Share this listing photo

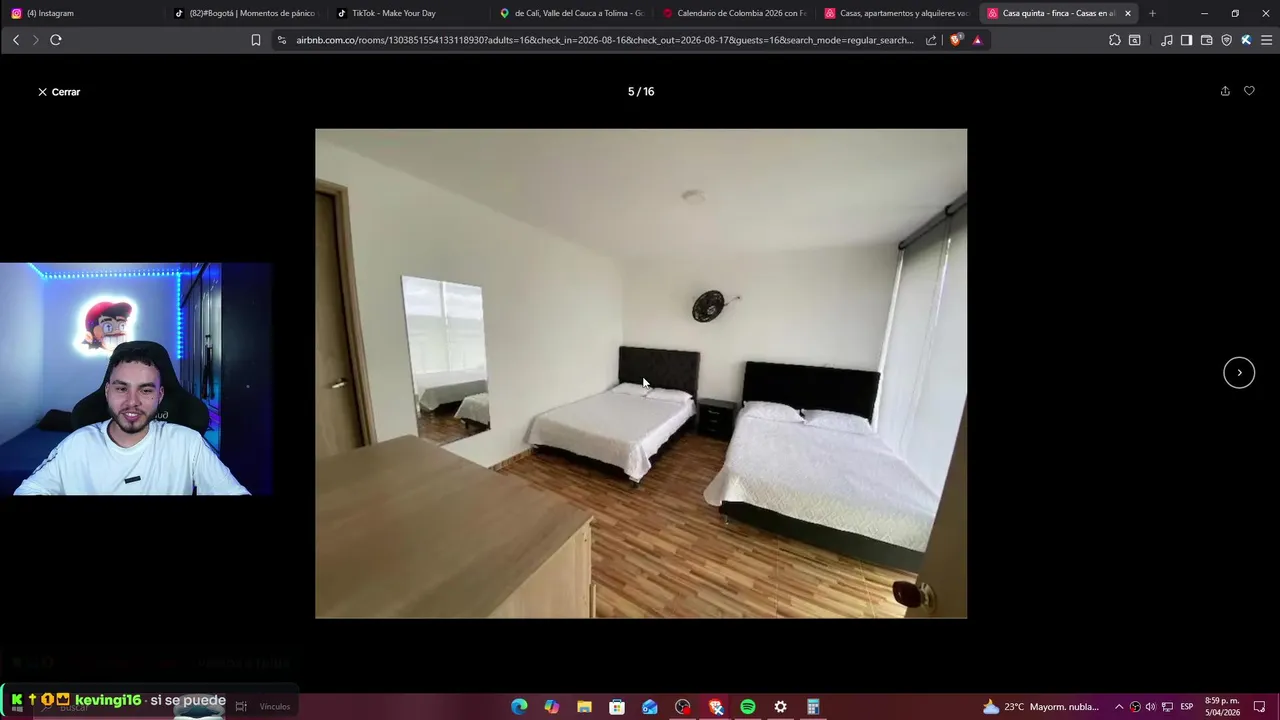click(x=1225, y=91)
